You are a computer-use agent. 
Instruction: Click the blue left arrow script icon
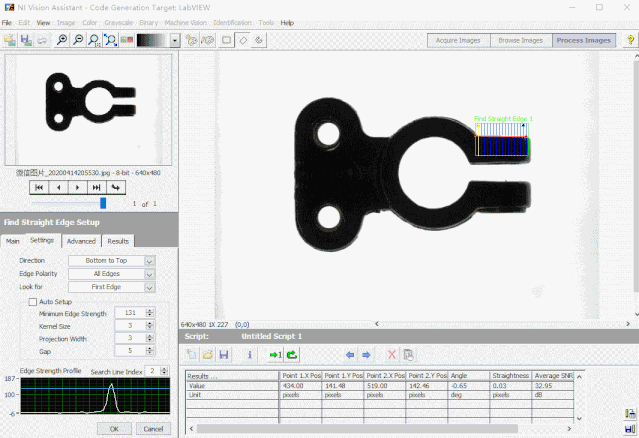pyautogui.click(x=350, y=354)
